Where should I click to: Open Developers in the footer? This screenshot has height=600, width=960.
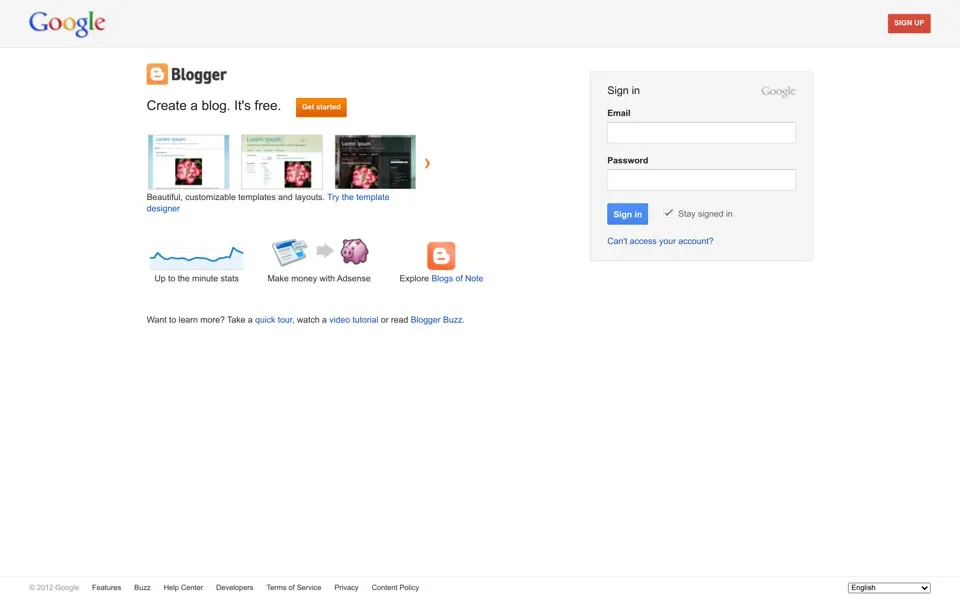[234, 588]
